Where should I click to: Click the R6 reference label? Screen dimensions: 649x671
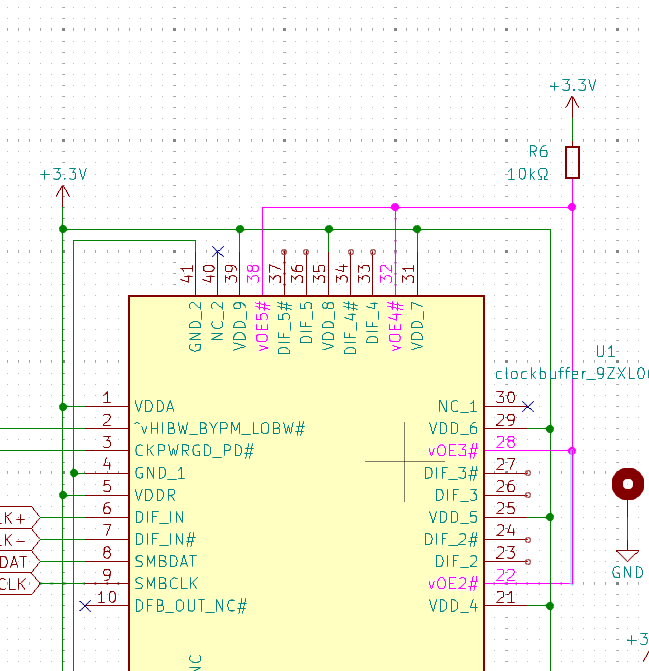tap(538, 152)
